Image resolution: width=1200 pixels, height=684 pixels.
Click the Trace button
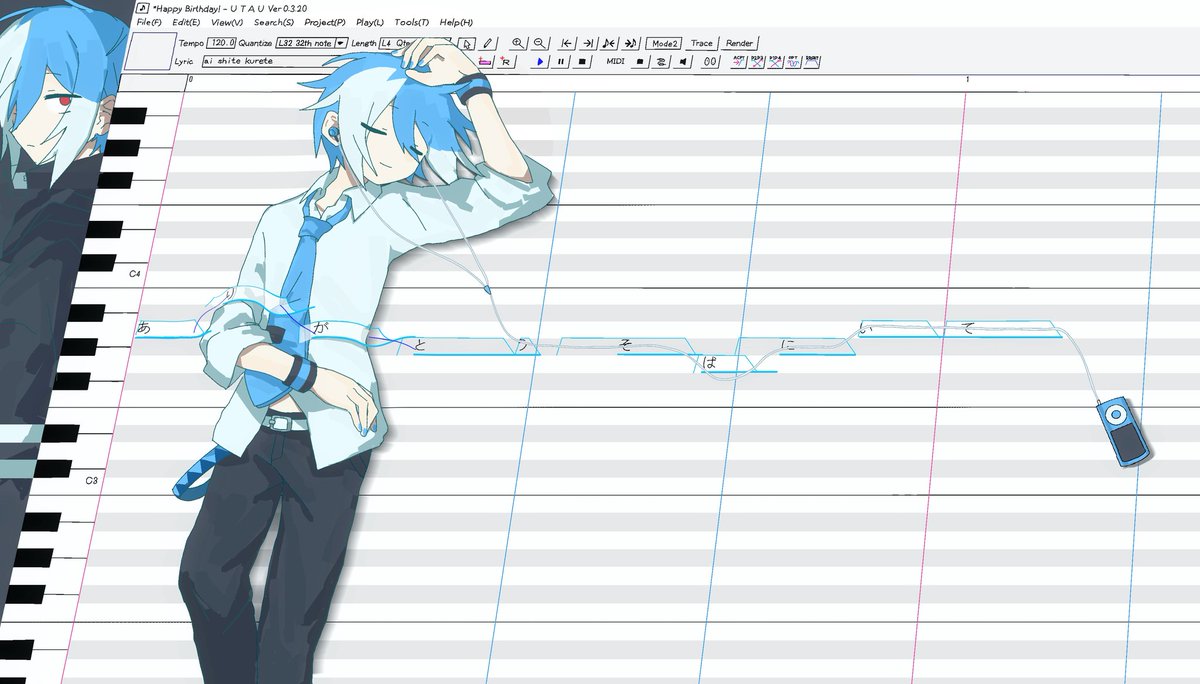[x=701, y=43]
